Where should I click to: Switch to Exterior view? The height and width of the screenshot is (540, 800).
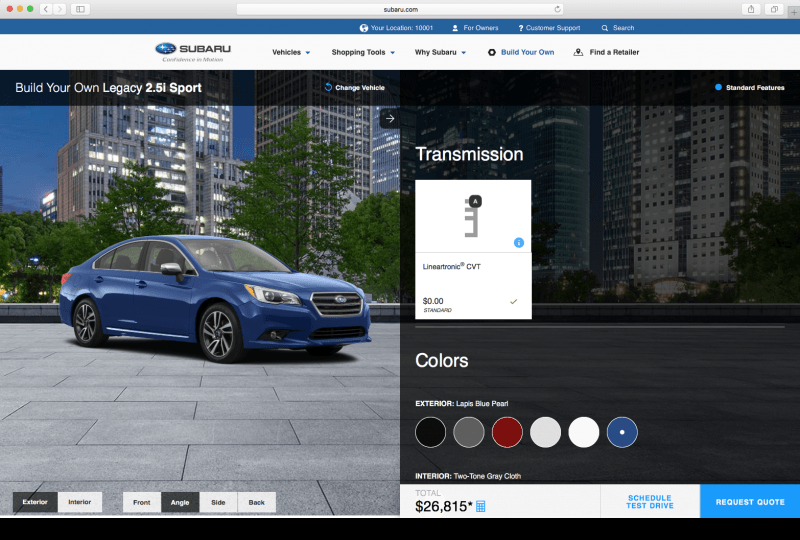35,502
